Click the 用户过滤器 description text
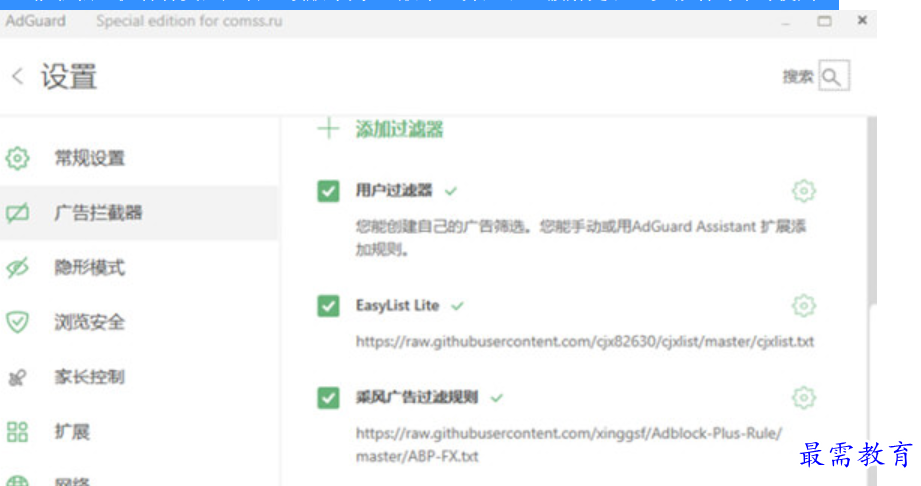 (x=580, y=238)
